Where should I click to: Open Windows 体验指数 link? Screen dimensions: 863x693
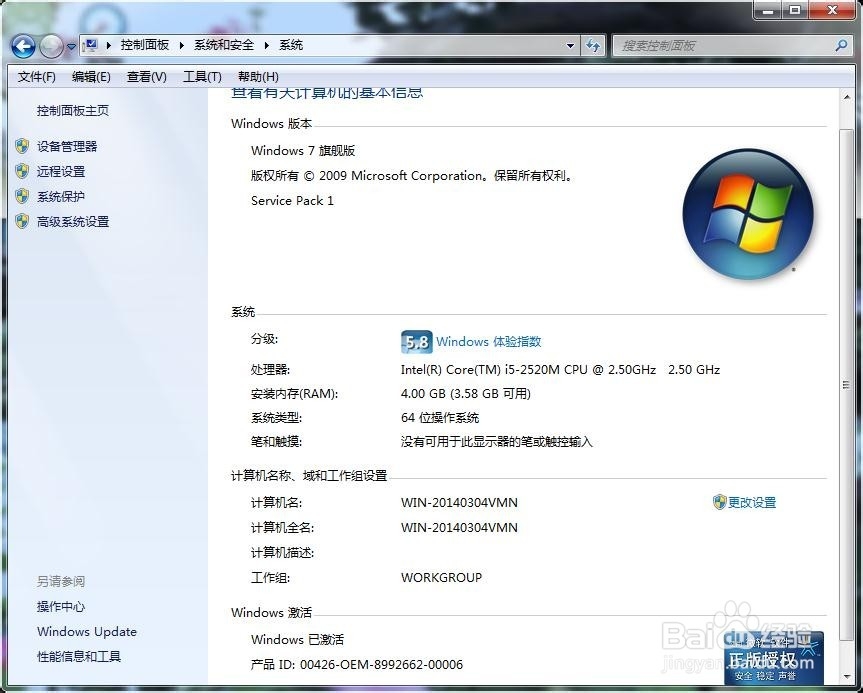coord(489,341)
